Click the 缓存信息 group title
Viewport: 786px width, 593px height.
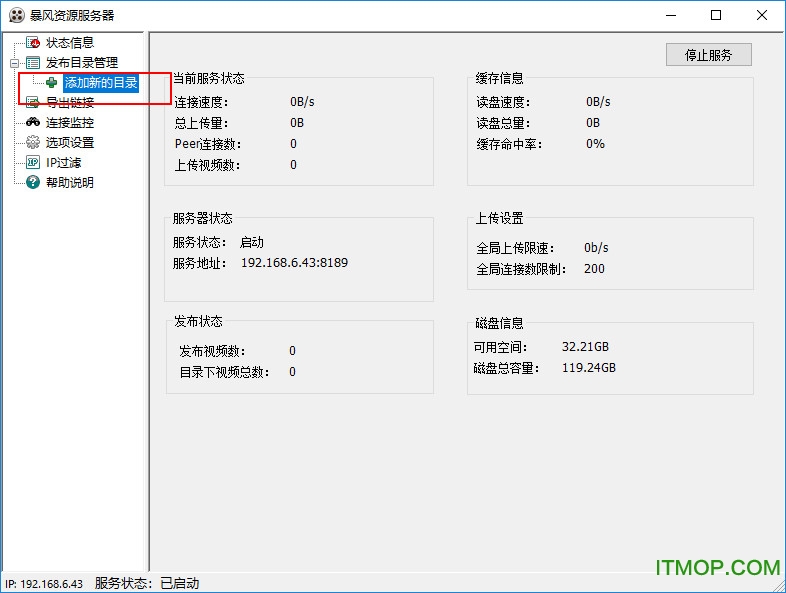[499, 78]
